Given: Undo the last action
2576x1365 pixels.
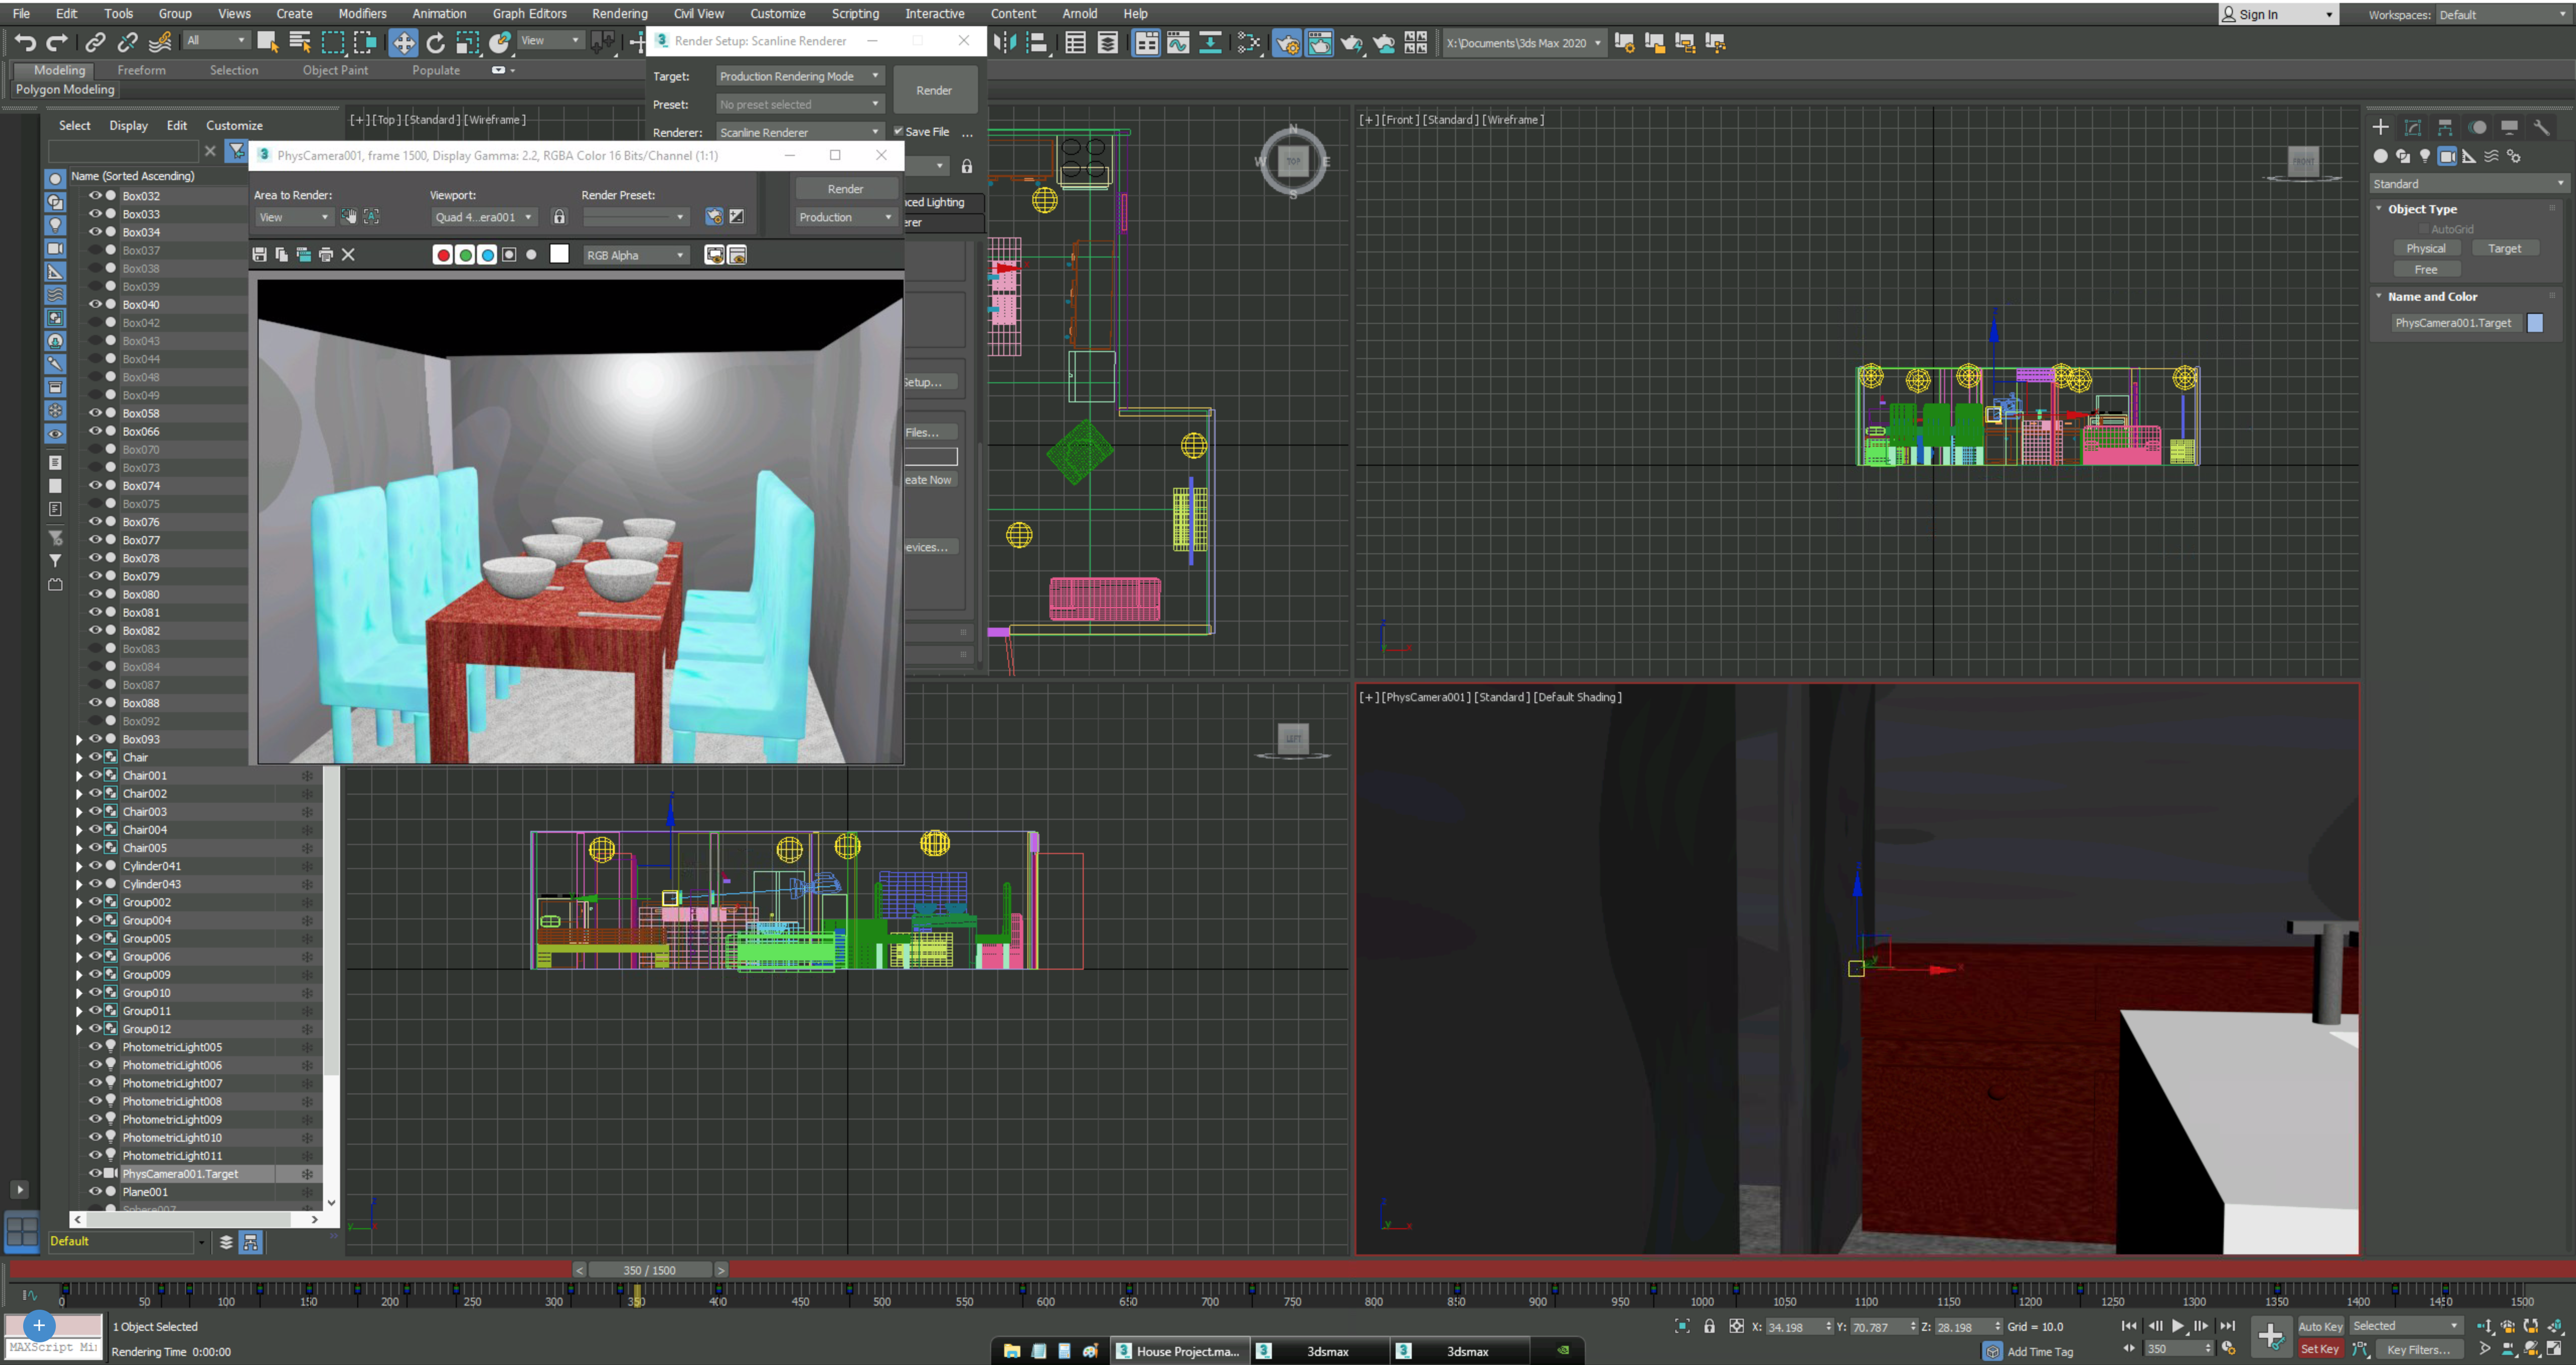Looking at the screenshot, I should [25, 42].
